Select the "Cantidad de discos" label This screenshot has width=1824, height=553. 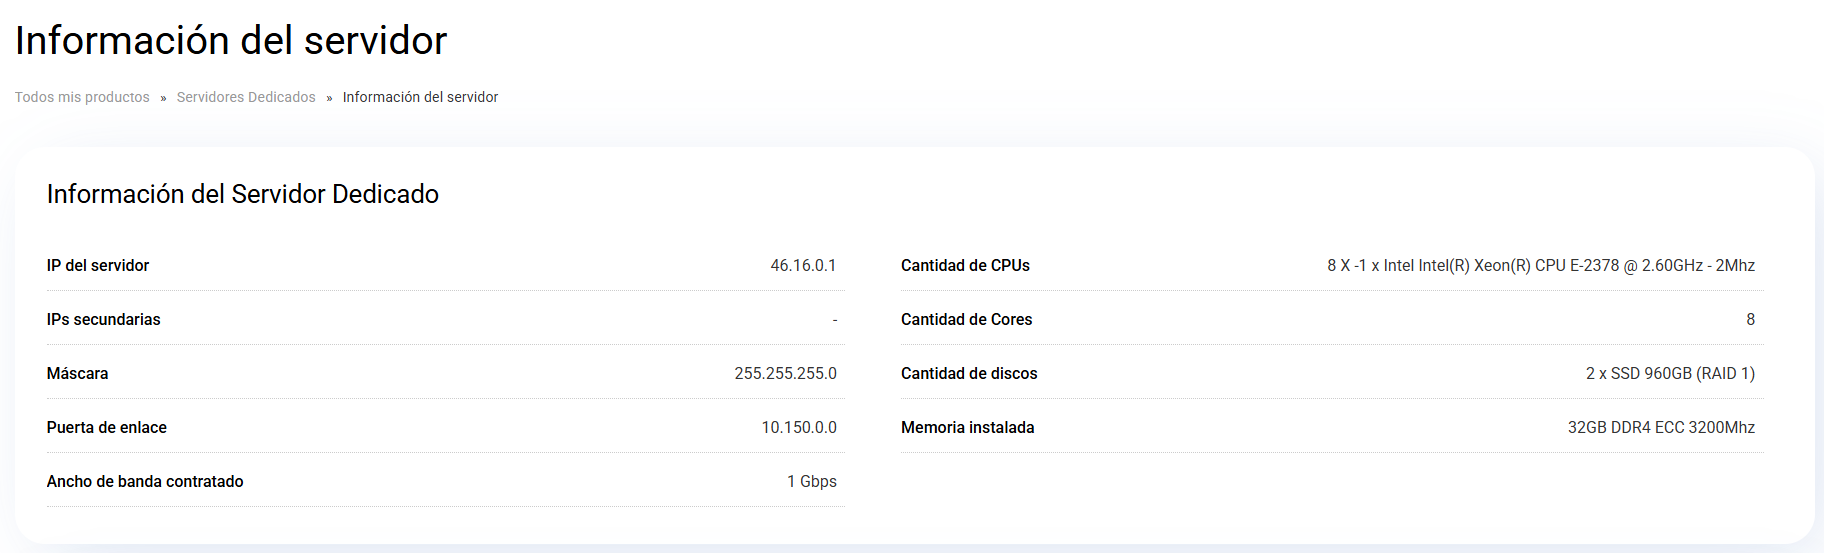(x=969, y=374)
